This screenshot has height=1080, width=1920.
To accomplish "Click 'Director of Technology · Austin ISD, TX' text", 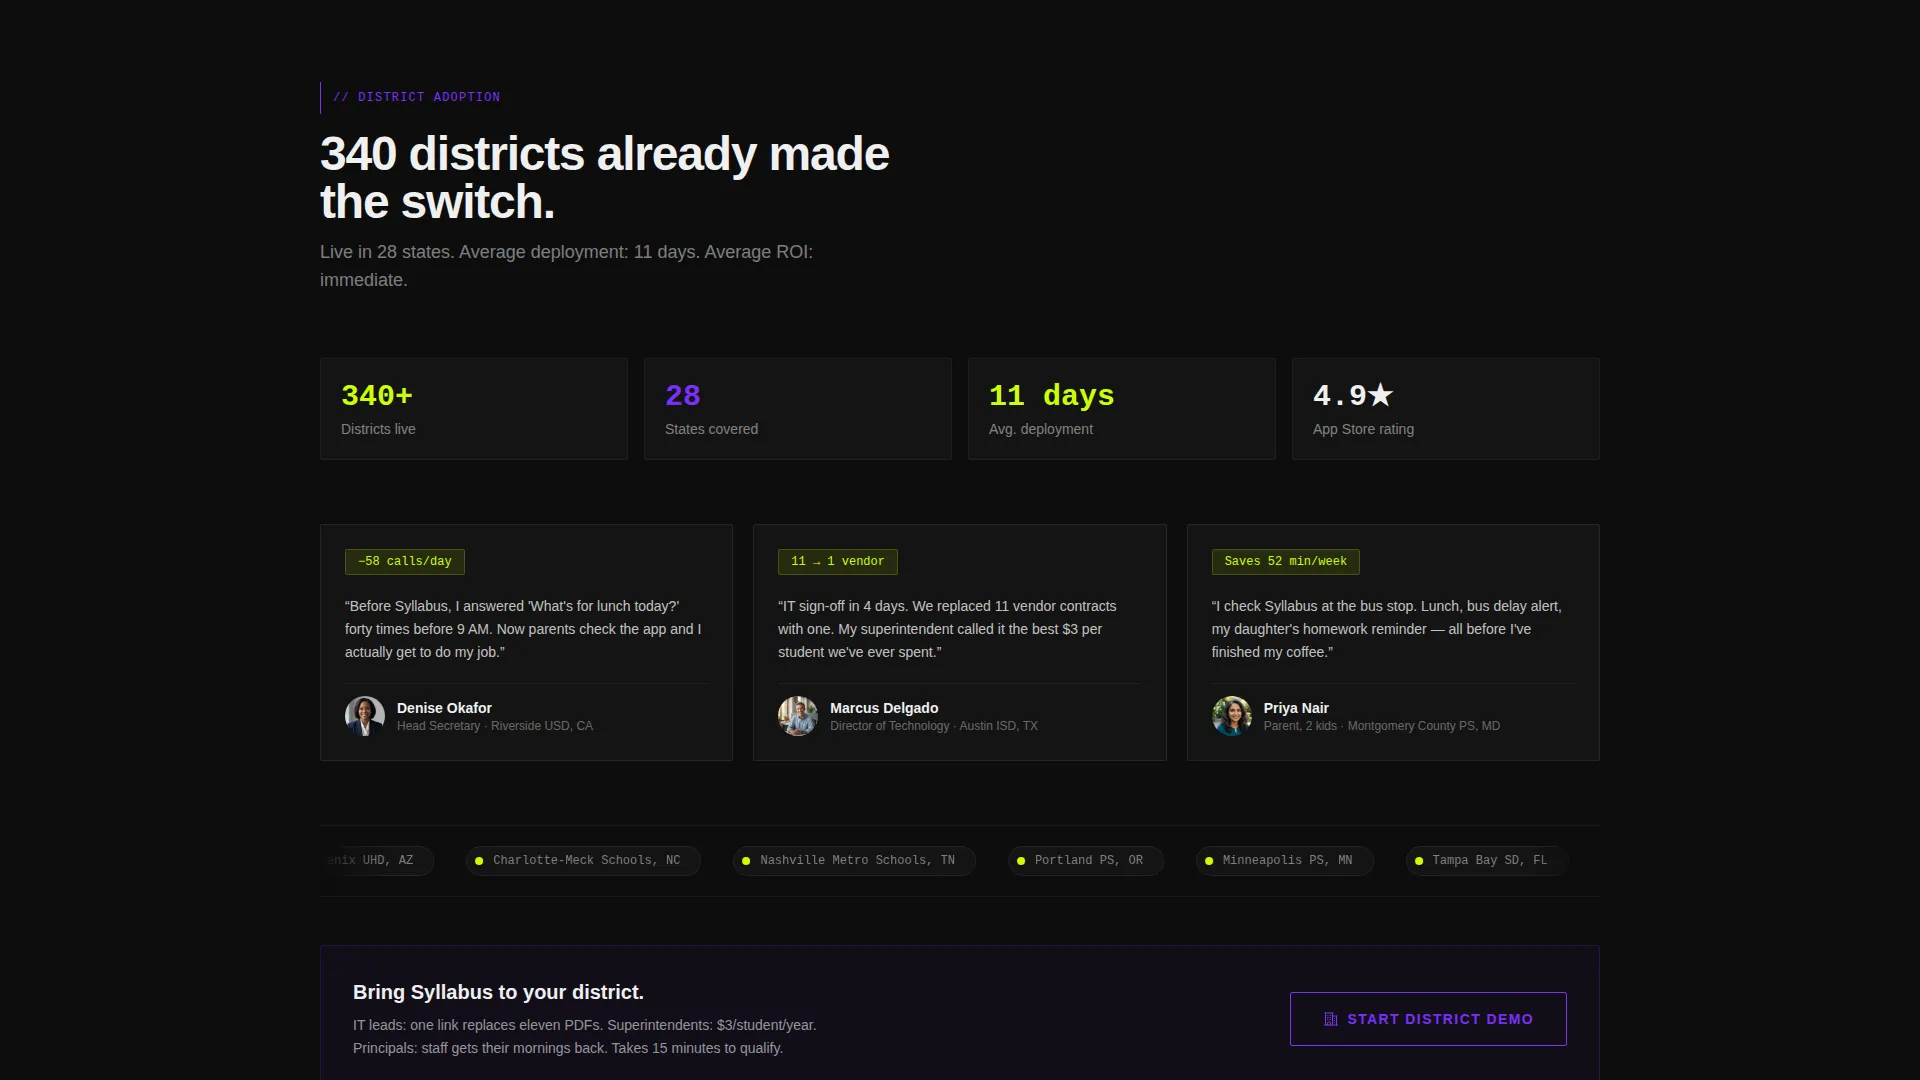I will (x=934, y=726).
